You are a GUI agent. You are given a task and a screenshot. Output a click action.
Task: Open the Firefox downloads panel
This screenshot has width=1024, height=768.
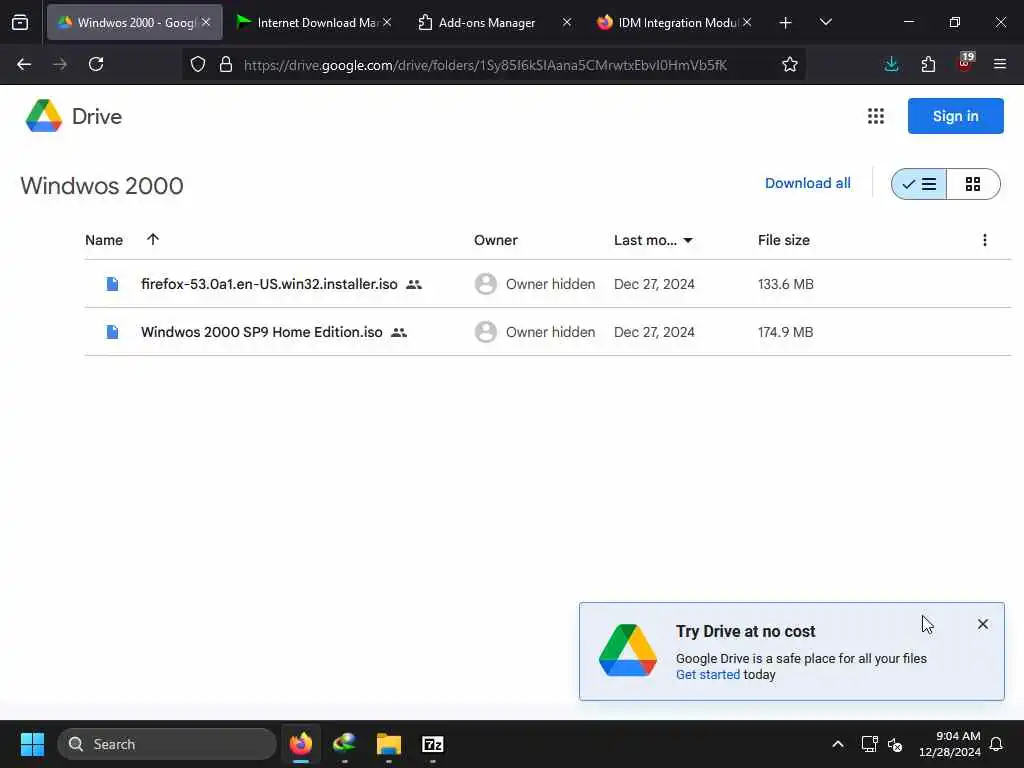pos(891,64)
